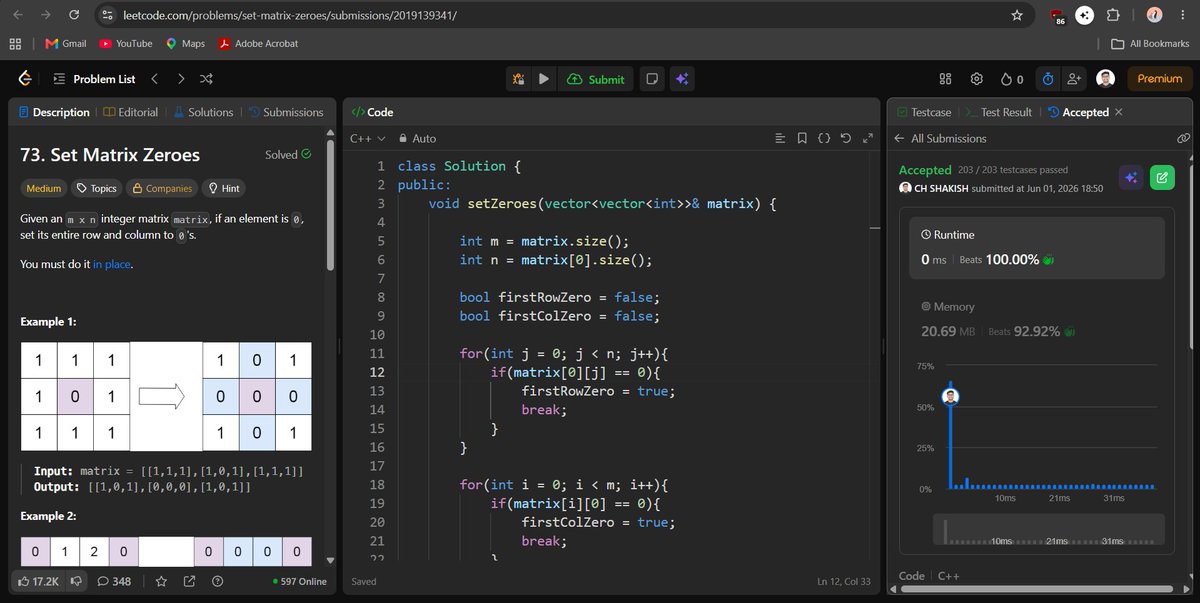Go to previous problem arrow

(x=154, y=79)
